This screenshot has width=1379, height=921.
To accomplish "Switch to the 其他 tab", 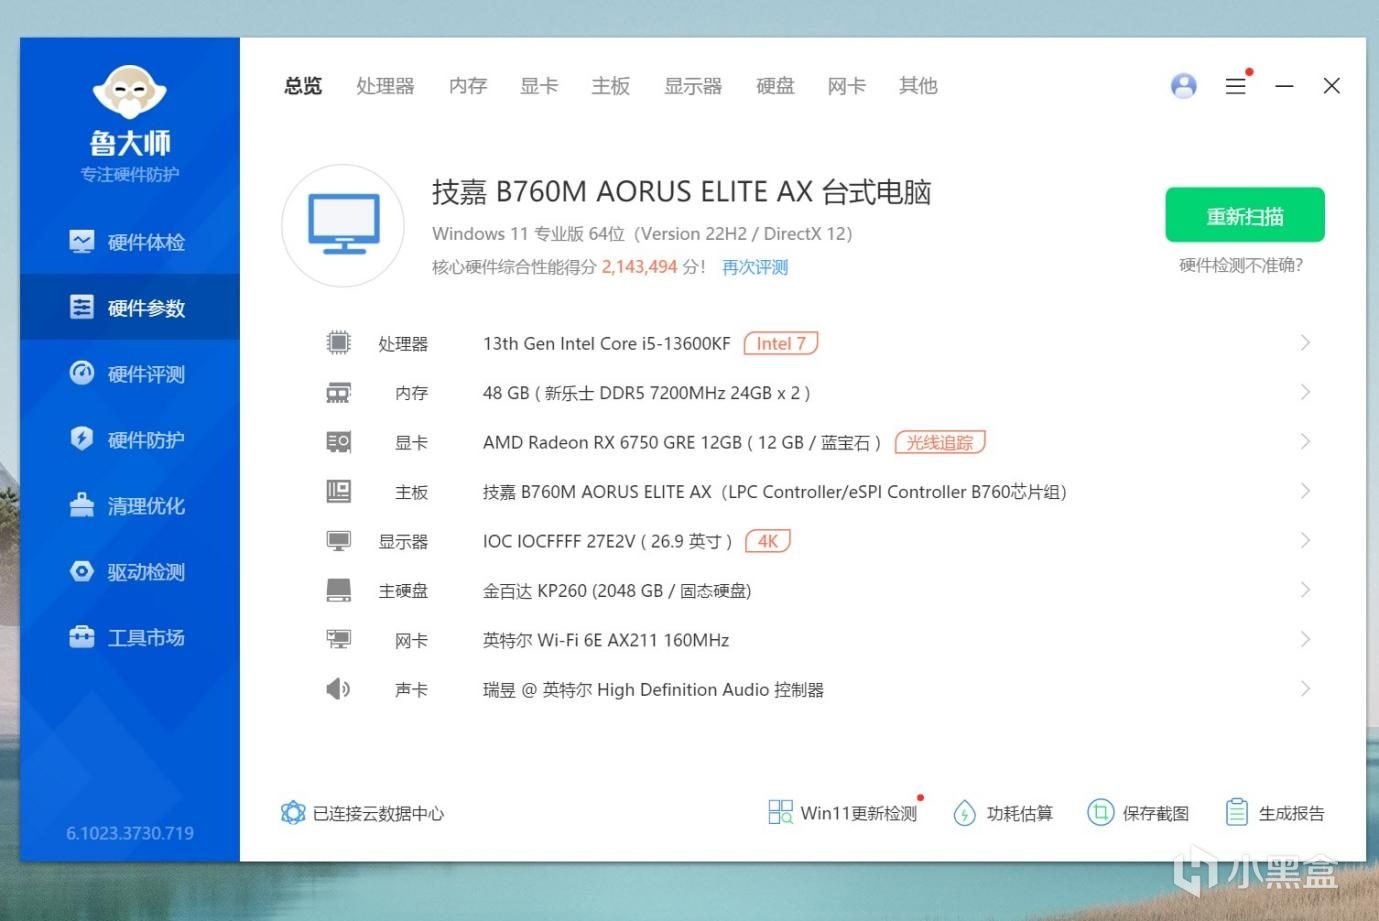I will 918,86.
